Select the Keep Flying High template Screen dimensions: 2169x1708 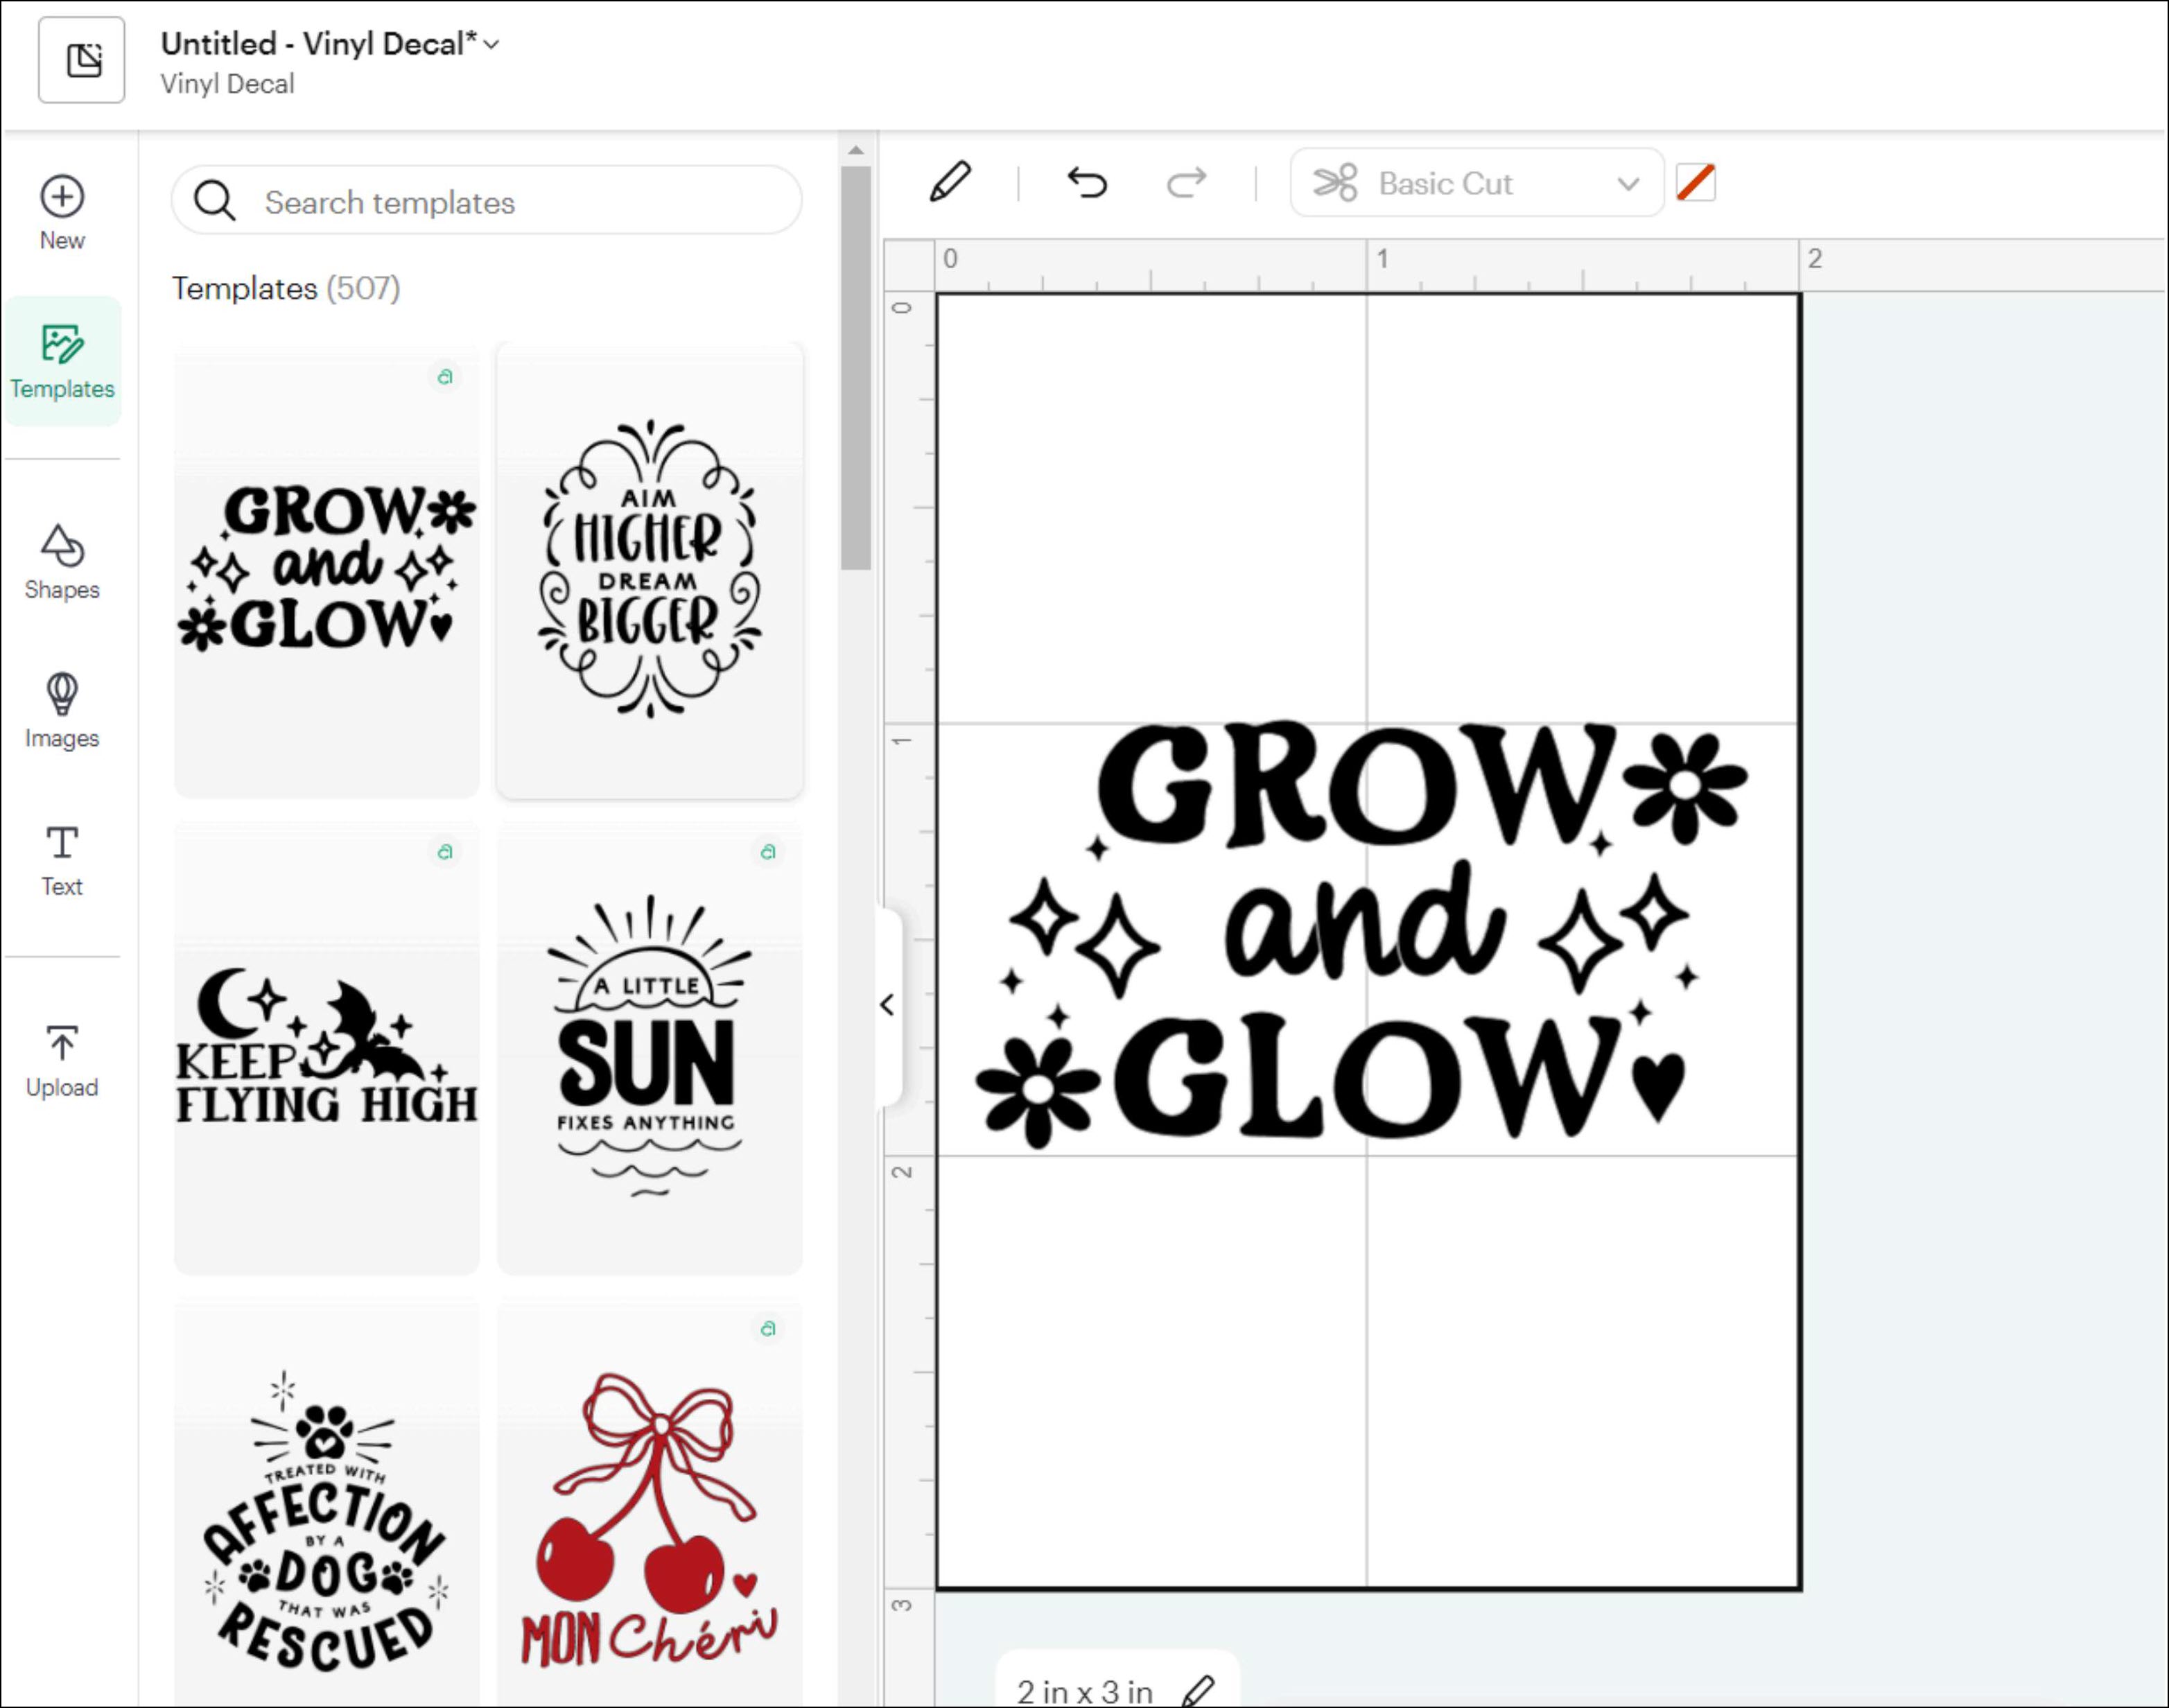tap(327, 1047)
